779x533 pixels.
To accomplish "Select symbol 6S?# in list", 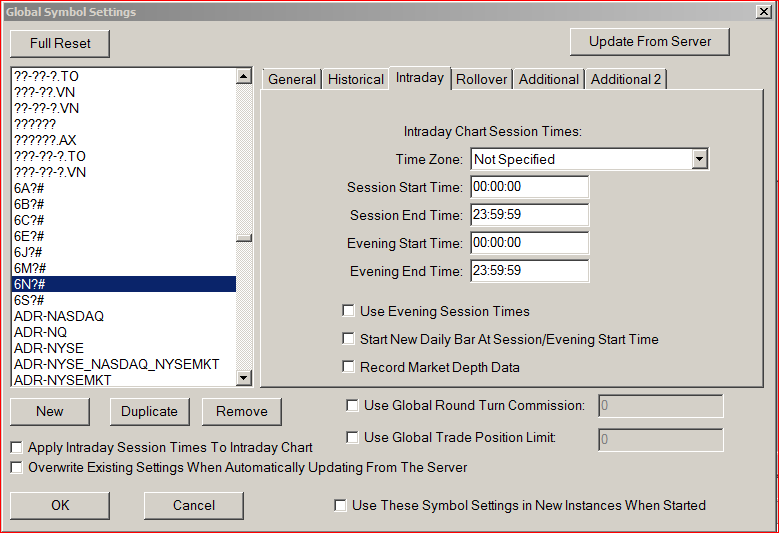I will coord(124,300).
